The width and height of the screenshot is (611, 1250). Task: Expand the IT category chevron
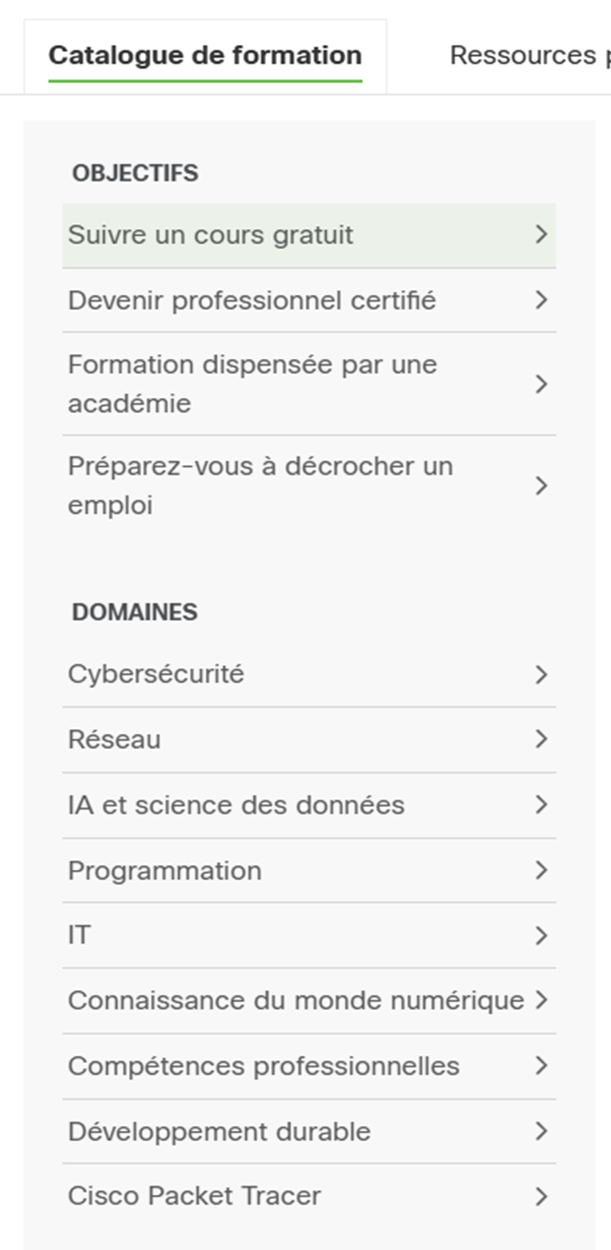point(541,934)
